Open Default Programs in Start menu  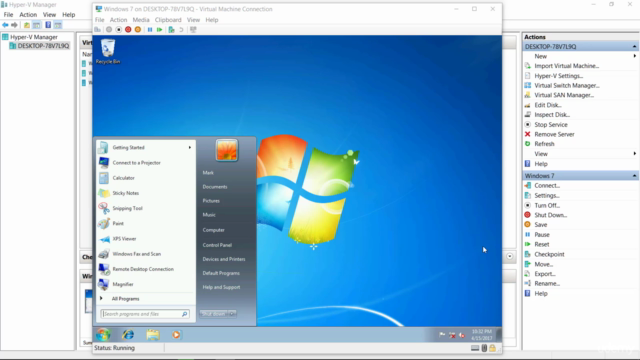pyautogui.click(x=221, y=273)
